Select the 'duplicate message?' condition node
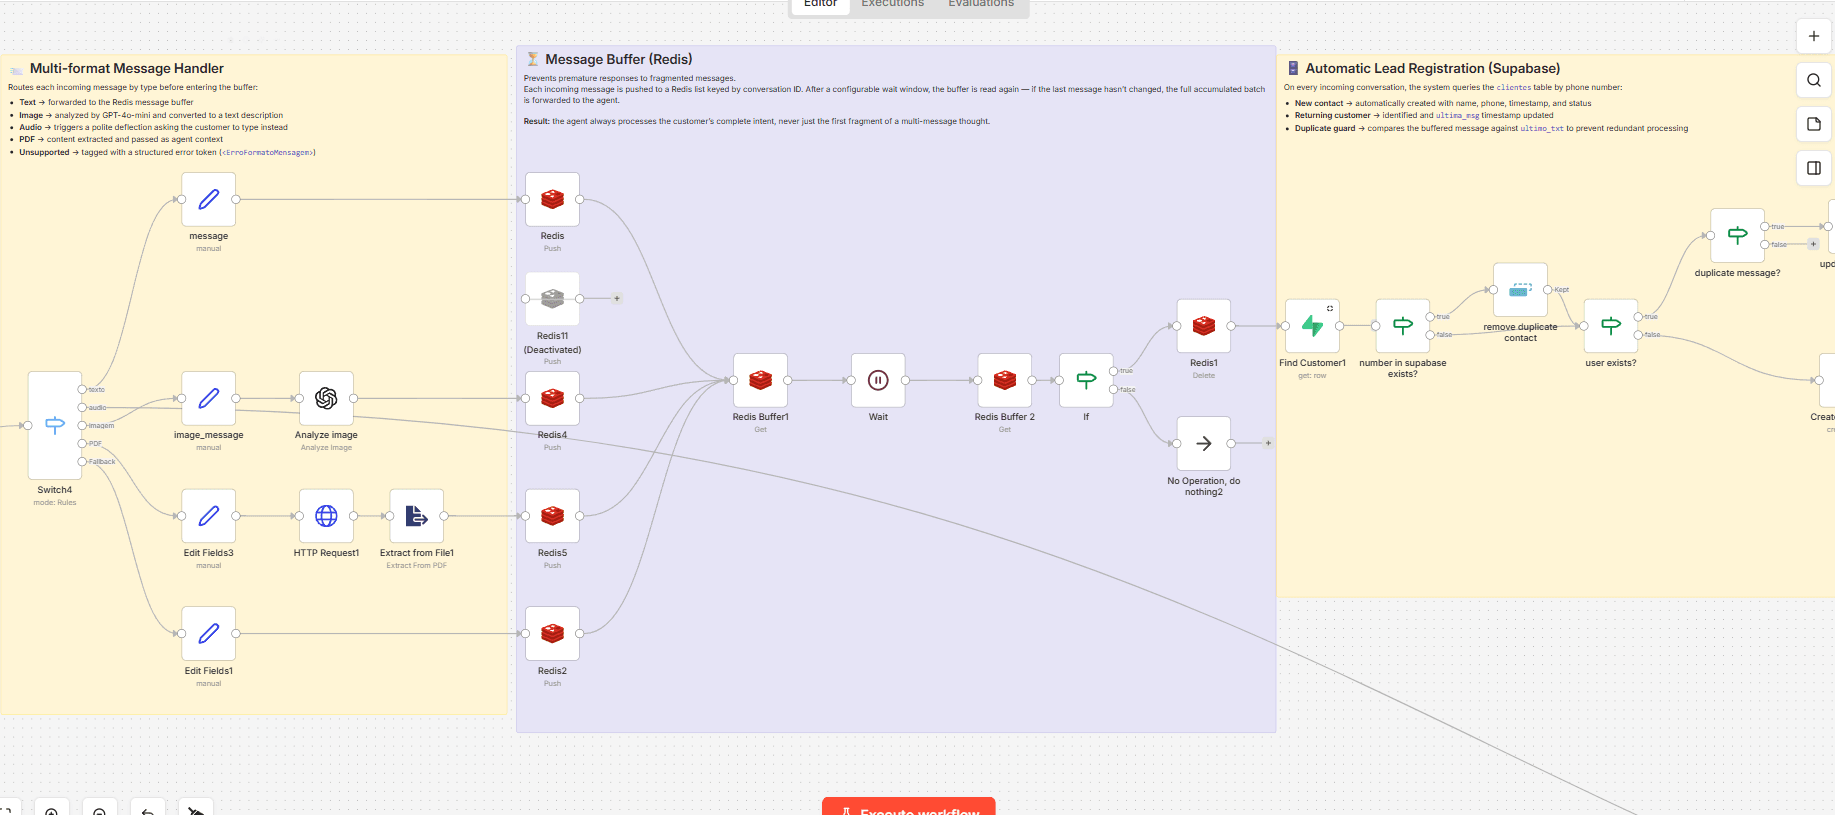Screen dimensions: 1835x815 (x=1737, y=236)
